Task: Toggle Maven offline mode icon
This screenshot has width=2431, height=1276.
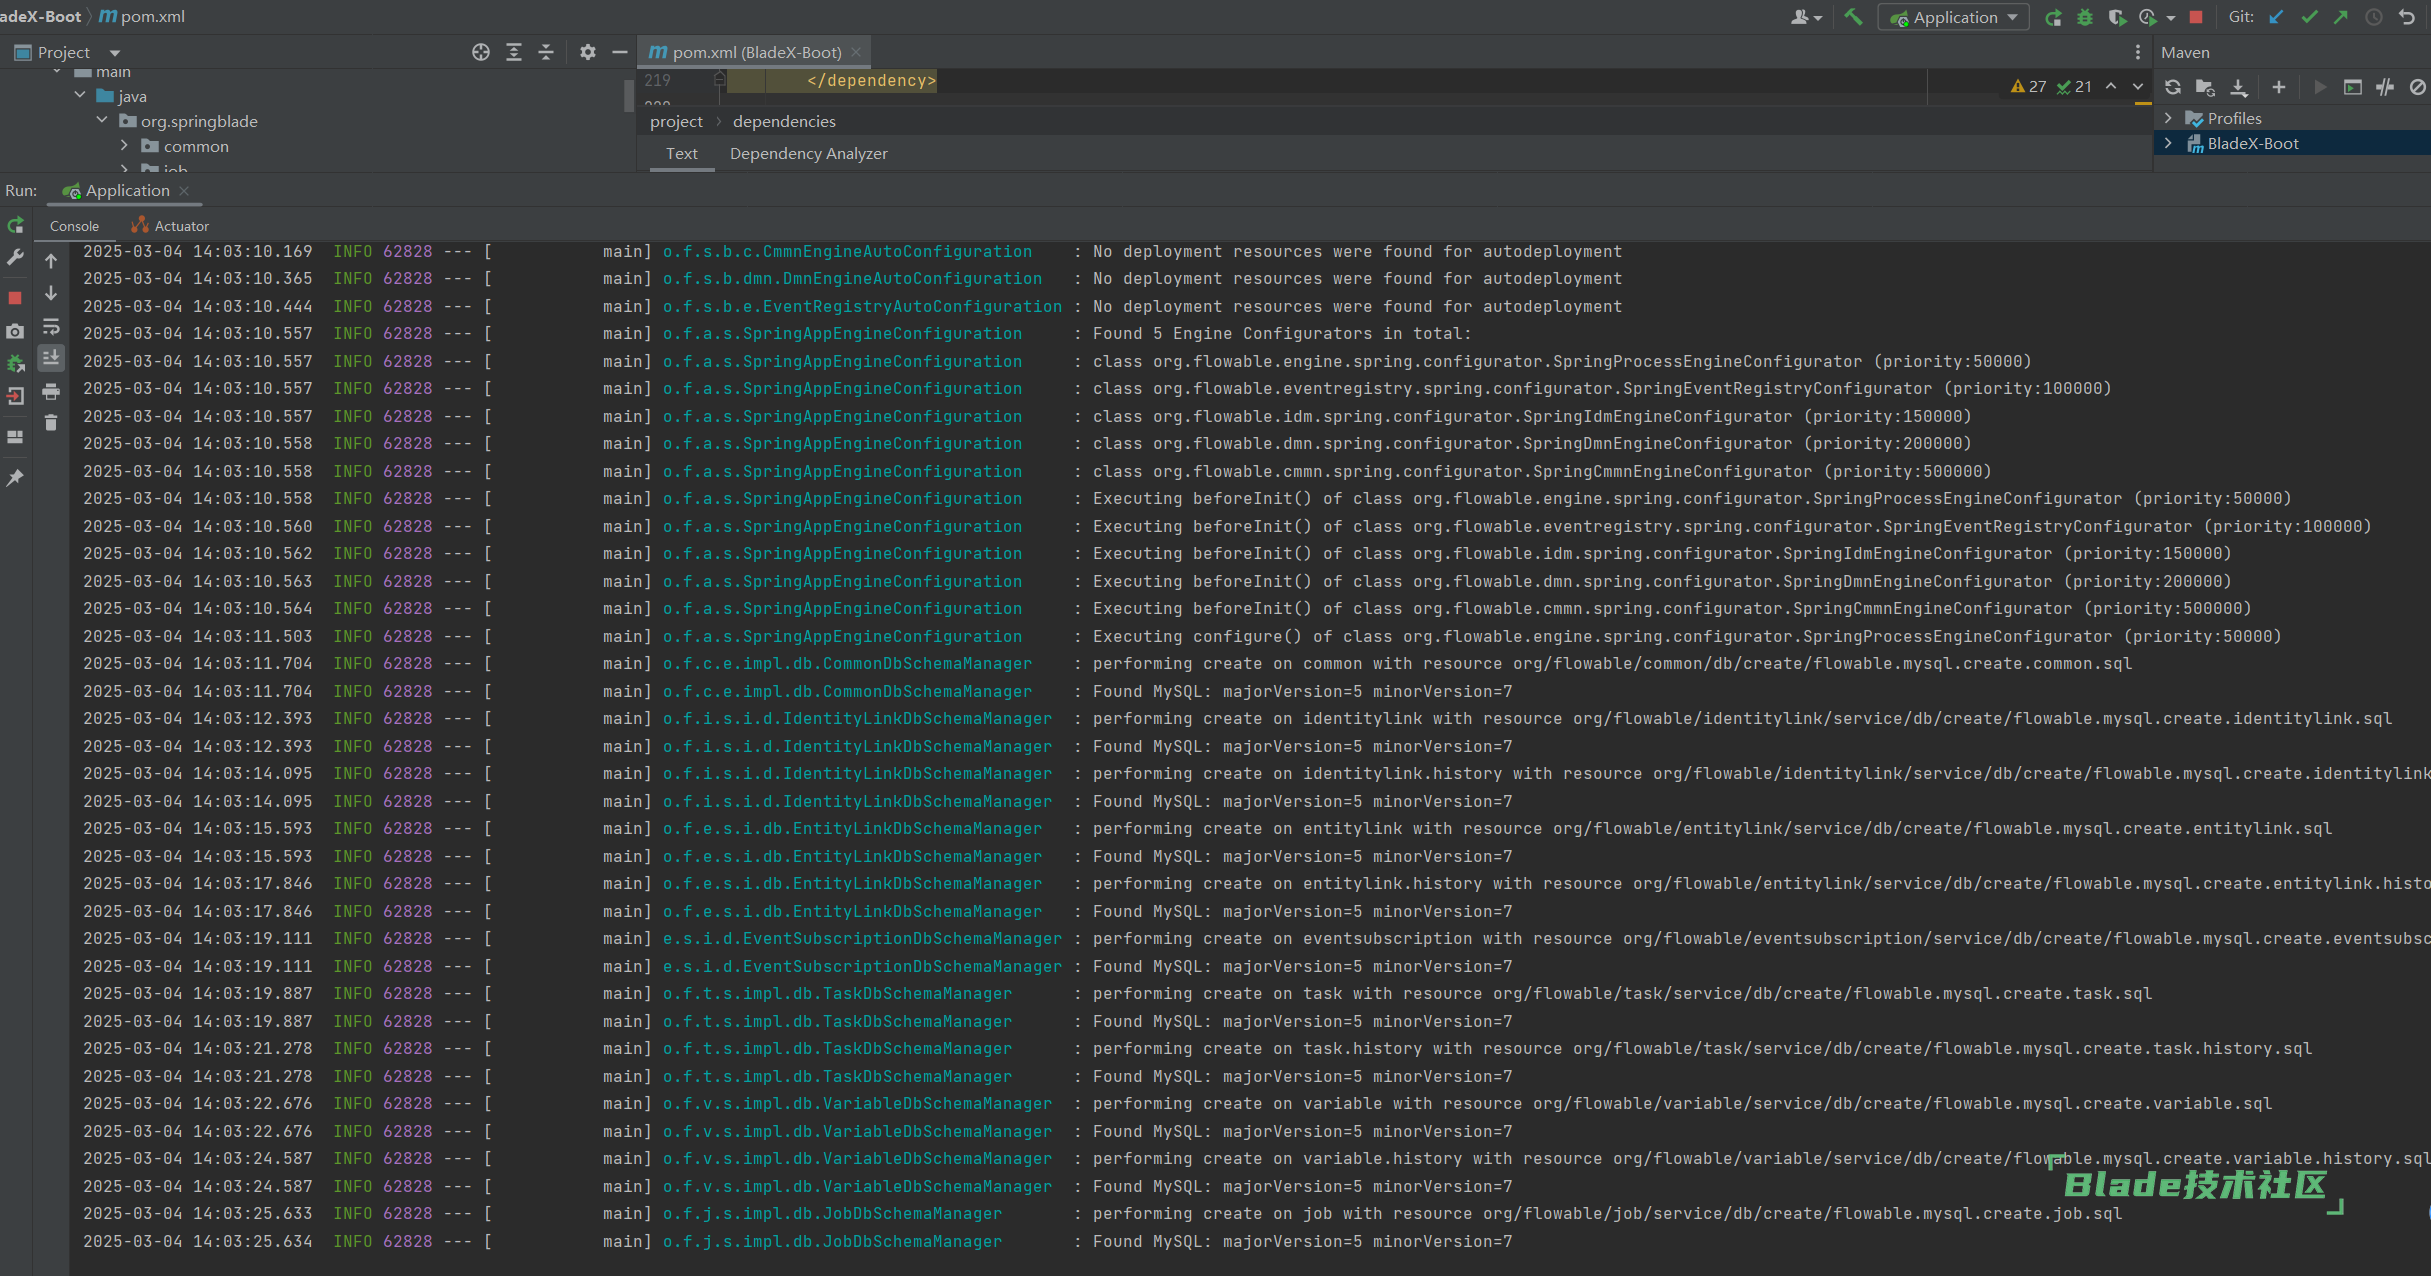Action: click(2385, 87)
